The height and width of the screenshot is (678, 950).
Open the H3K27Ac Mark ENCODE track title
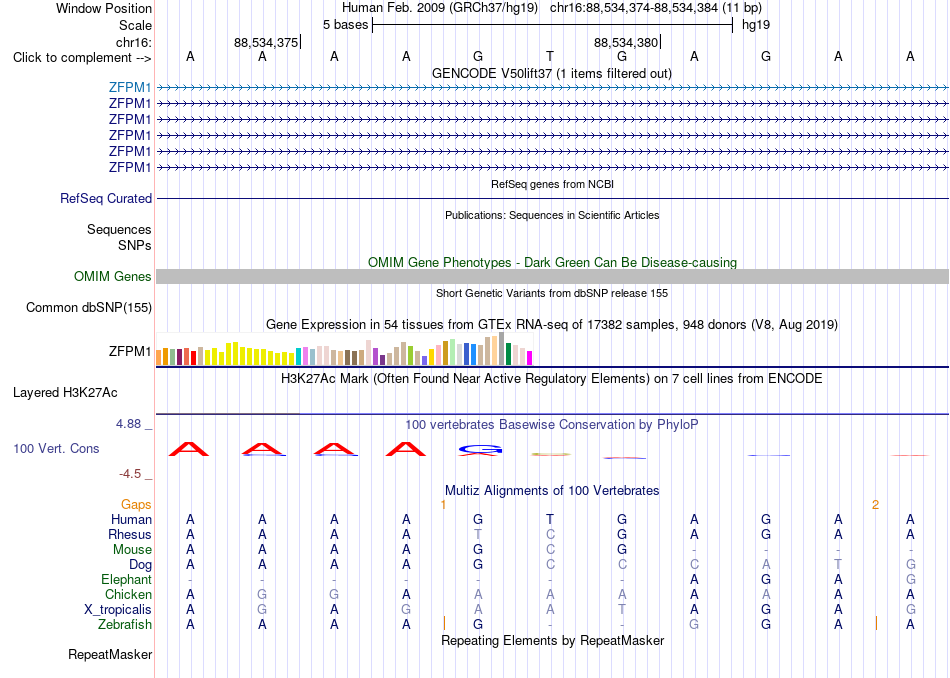coord(552,379)
